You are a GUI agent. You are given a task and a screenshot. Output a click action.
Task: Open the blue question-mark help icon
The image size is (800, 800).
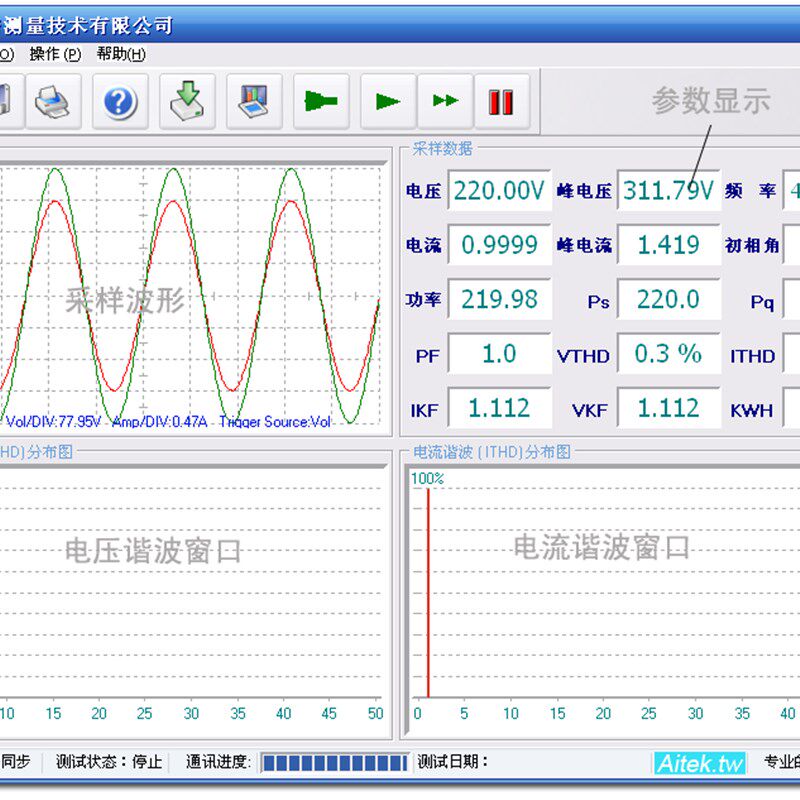120,102
